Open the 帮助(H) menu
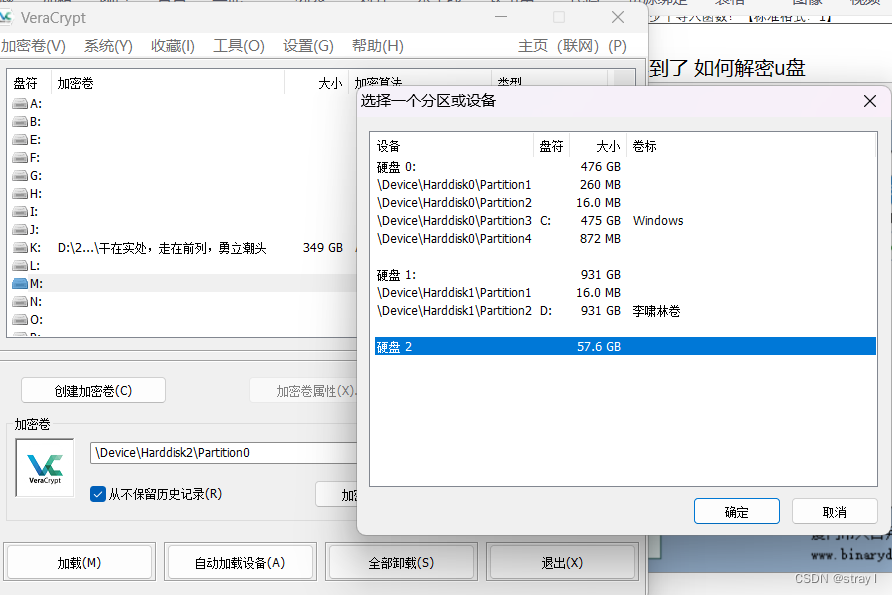 (x=378, y=46)
